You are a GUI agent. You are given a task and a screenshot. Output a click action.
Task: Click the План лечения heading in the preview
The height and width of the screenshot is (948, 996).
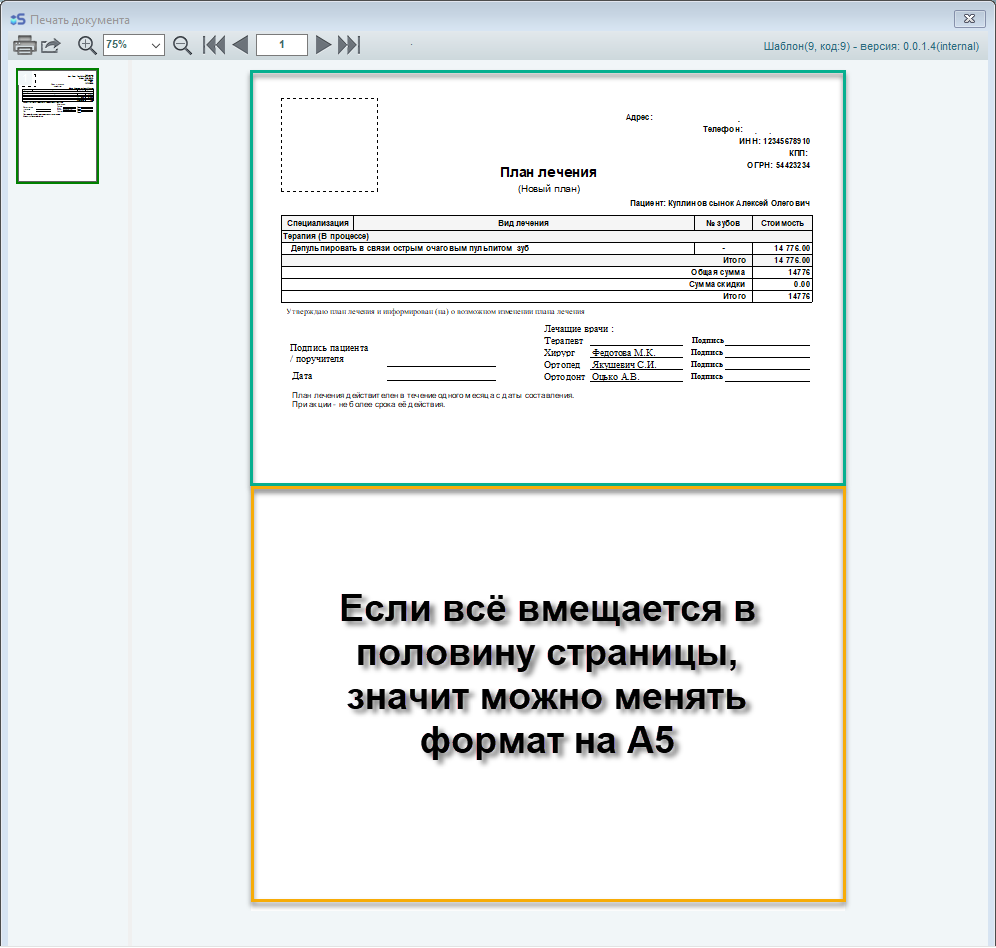[548, 172]
